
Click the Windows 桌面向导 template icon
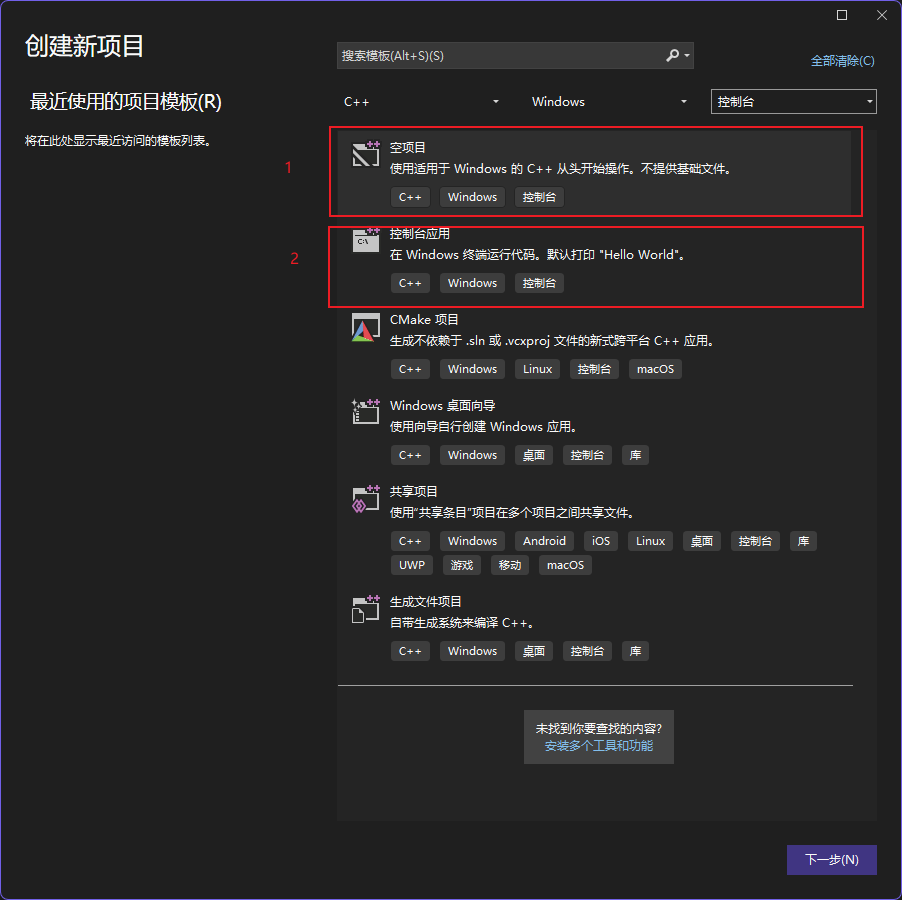tap(366, 412)
